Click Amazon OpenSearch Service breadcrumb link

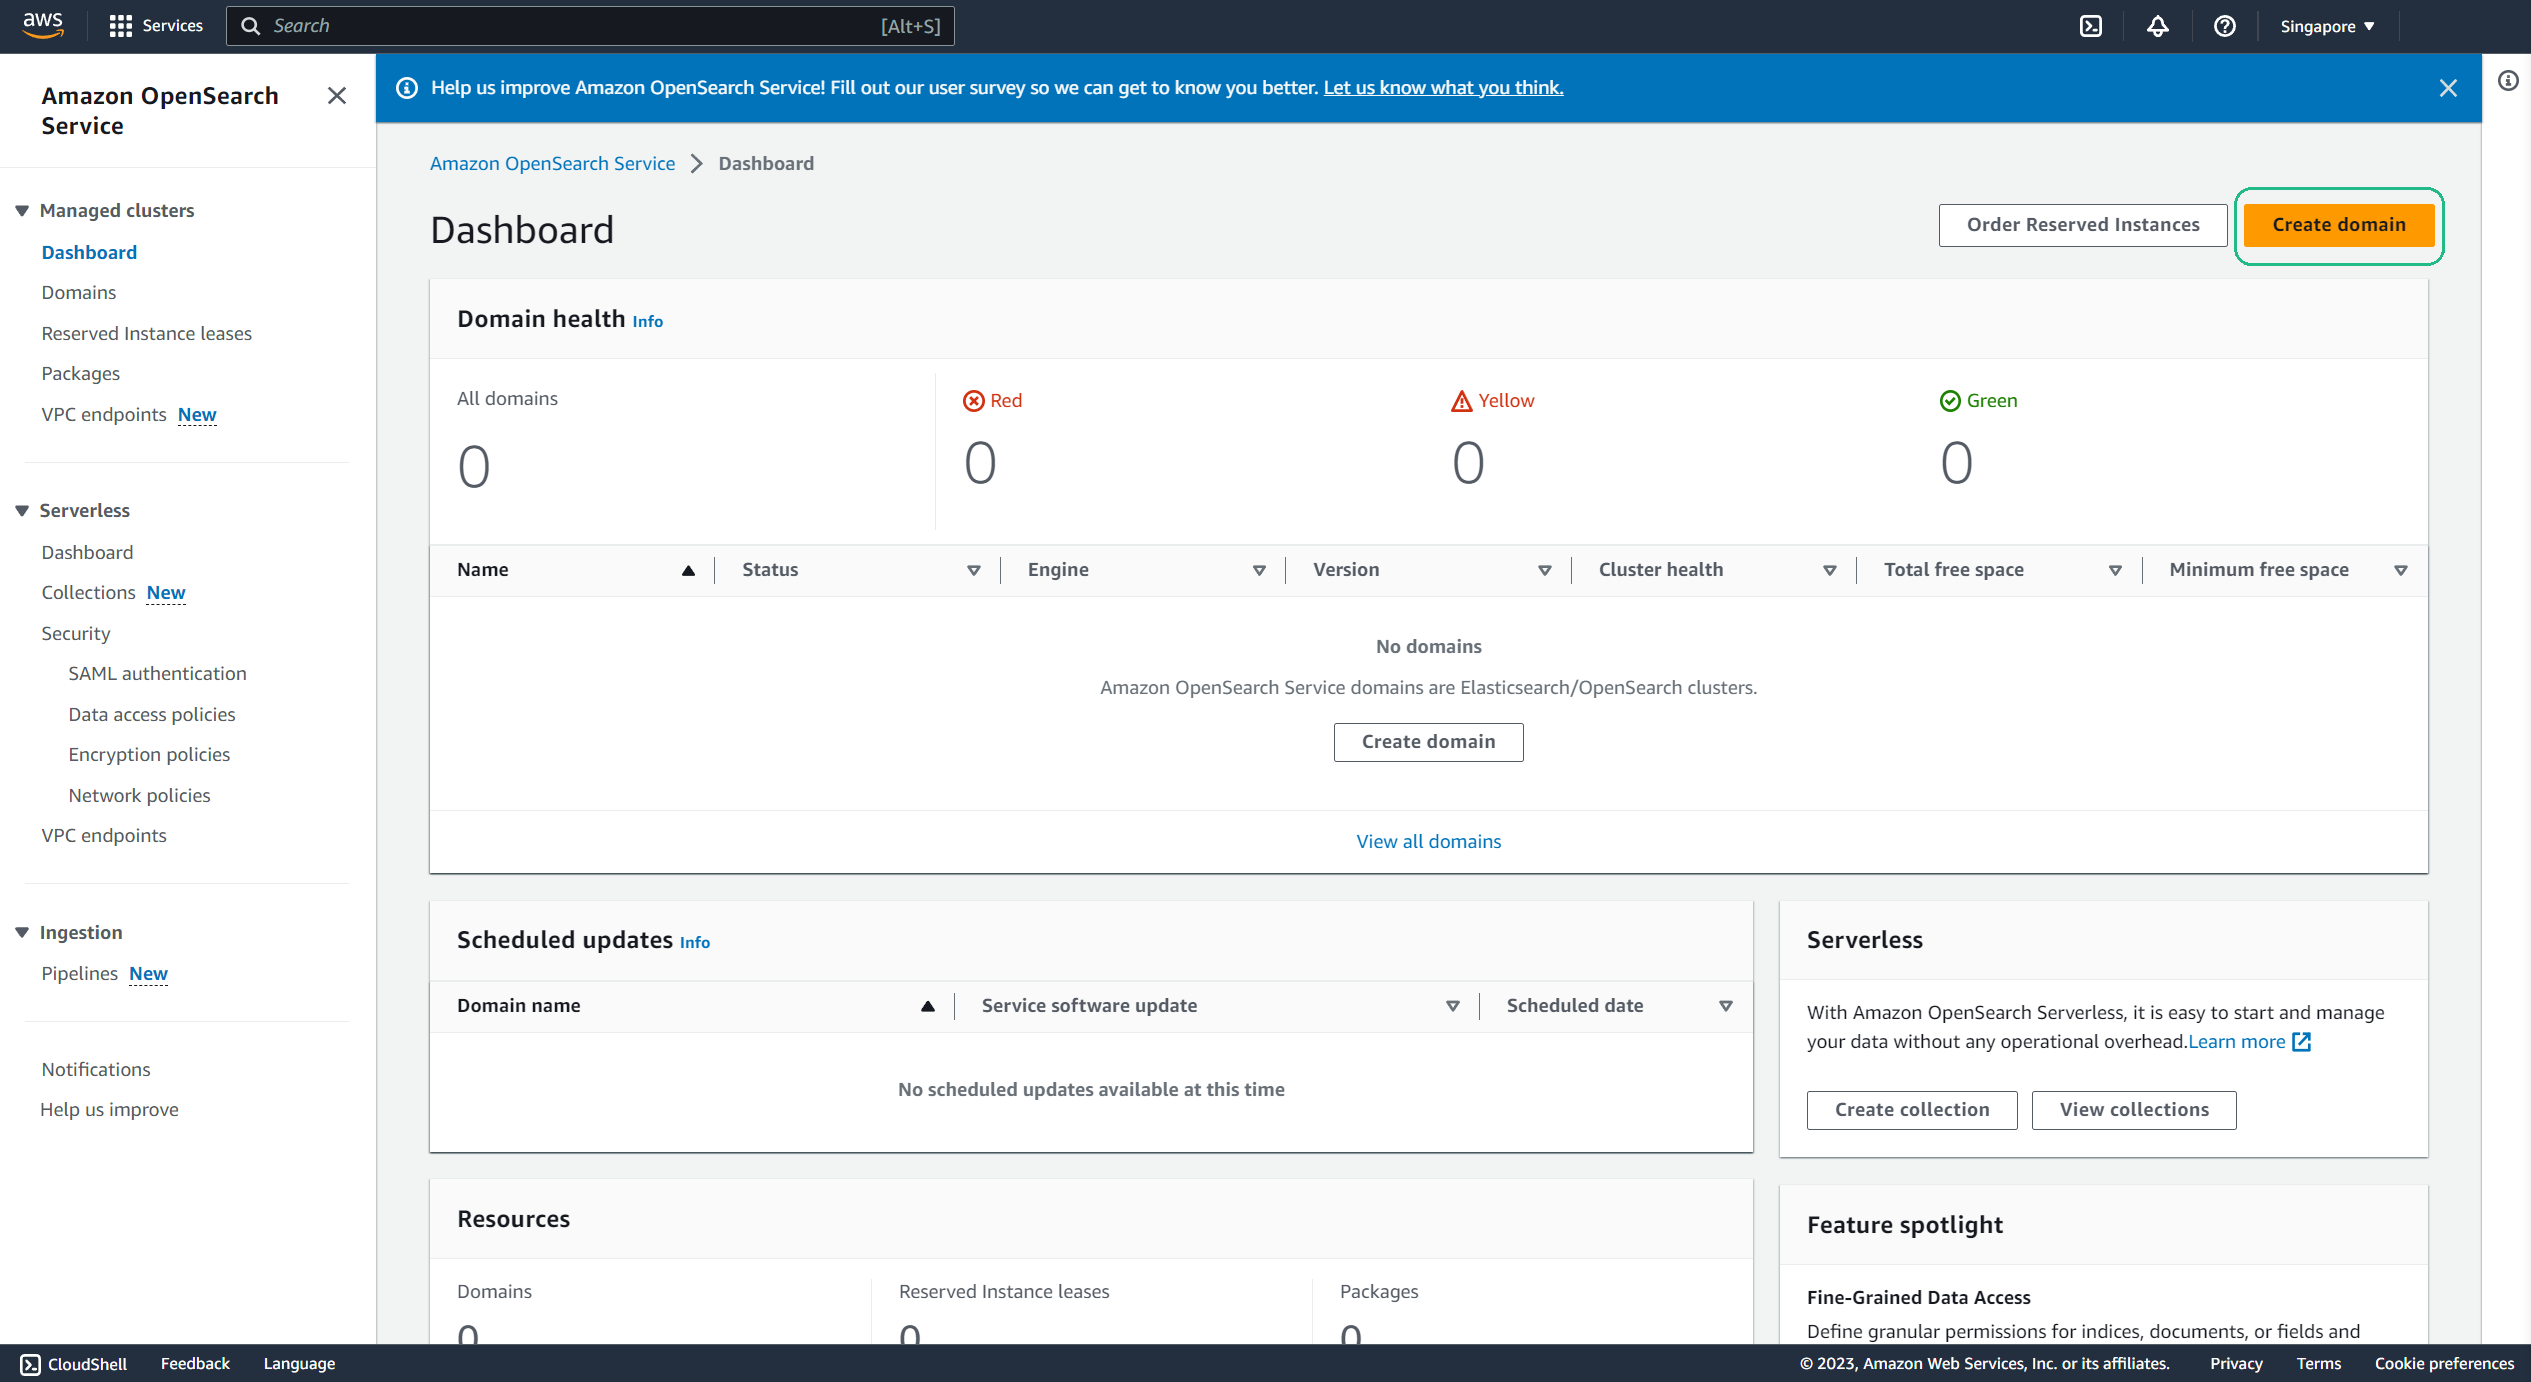tap(552, 164)
